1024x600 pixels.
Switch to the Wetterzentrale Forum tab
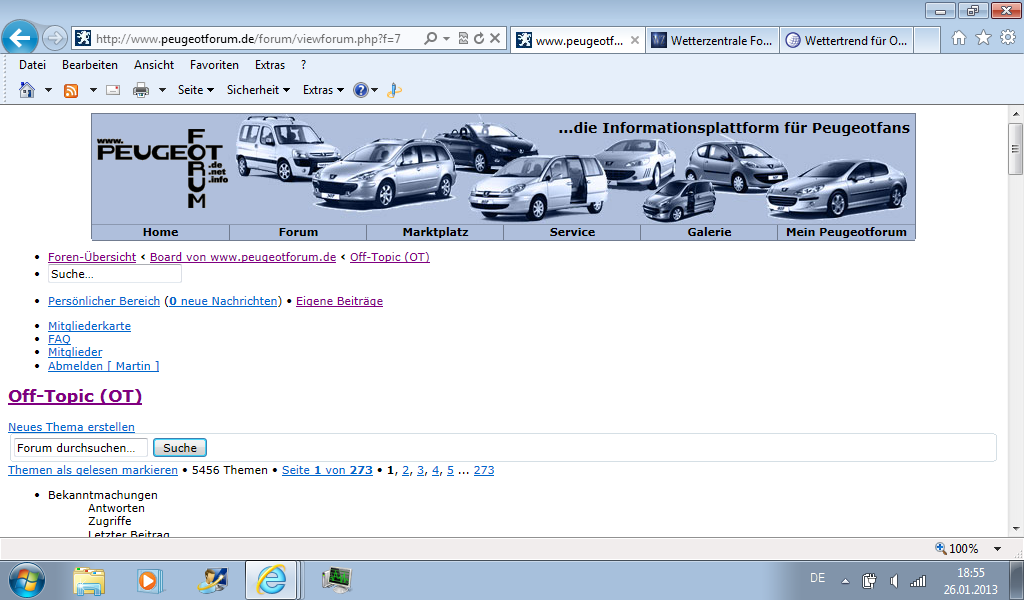(711, 40)
